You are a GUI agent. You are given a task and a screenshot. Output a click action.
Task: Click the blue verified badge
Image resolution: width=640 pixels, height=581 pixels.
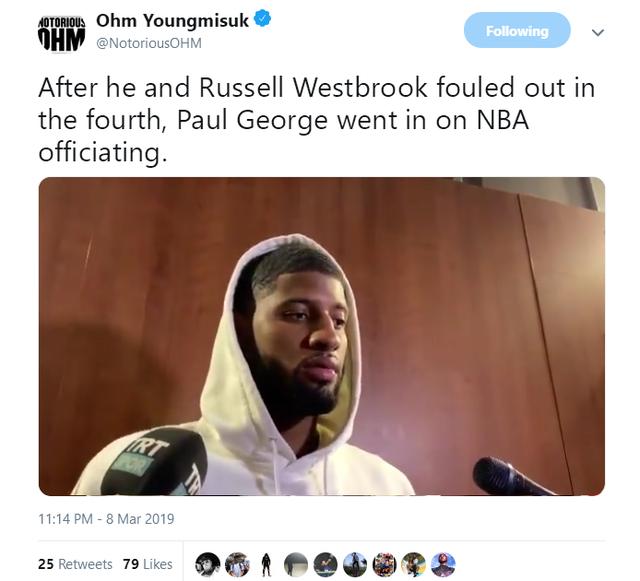point(262,19)
